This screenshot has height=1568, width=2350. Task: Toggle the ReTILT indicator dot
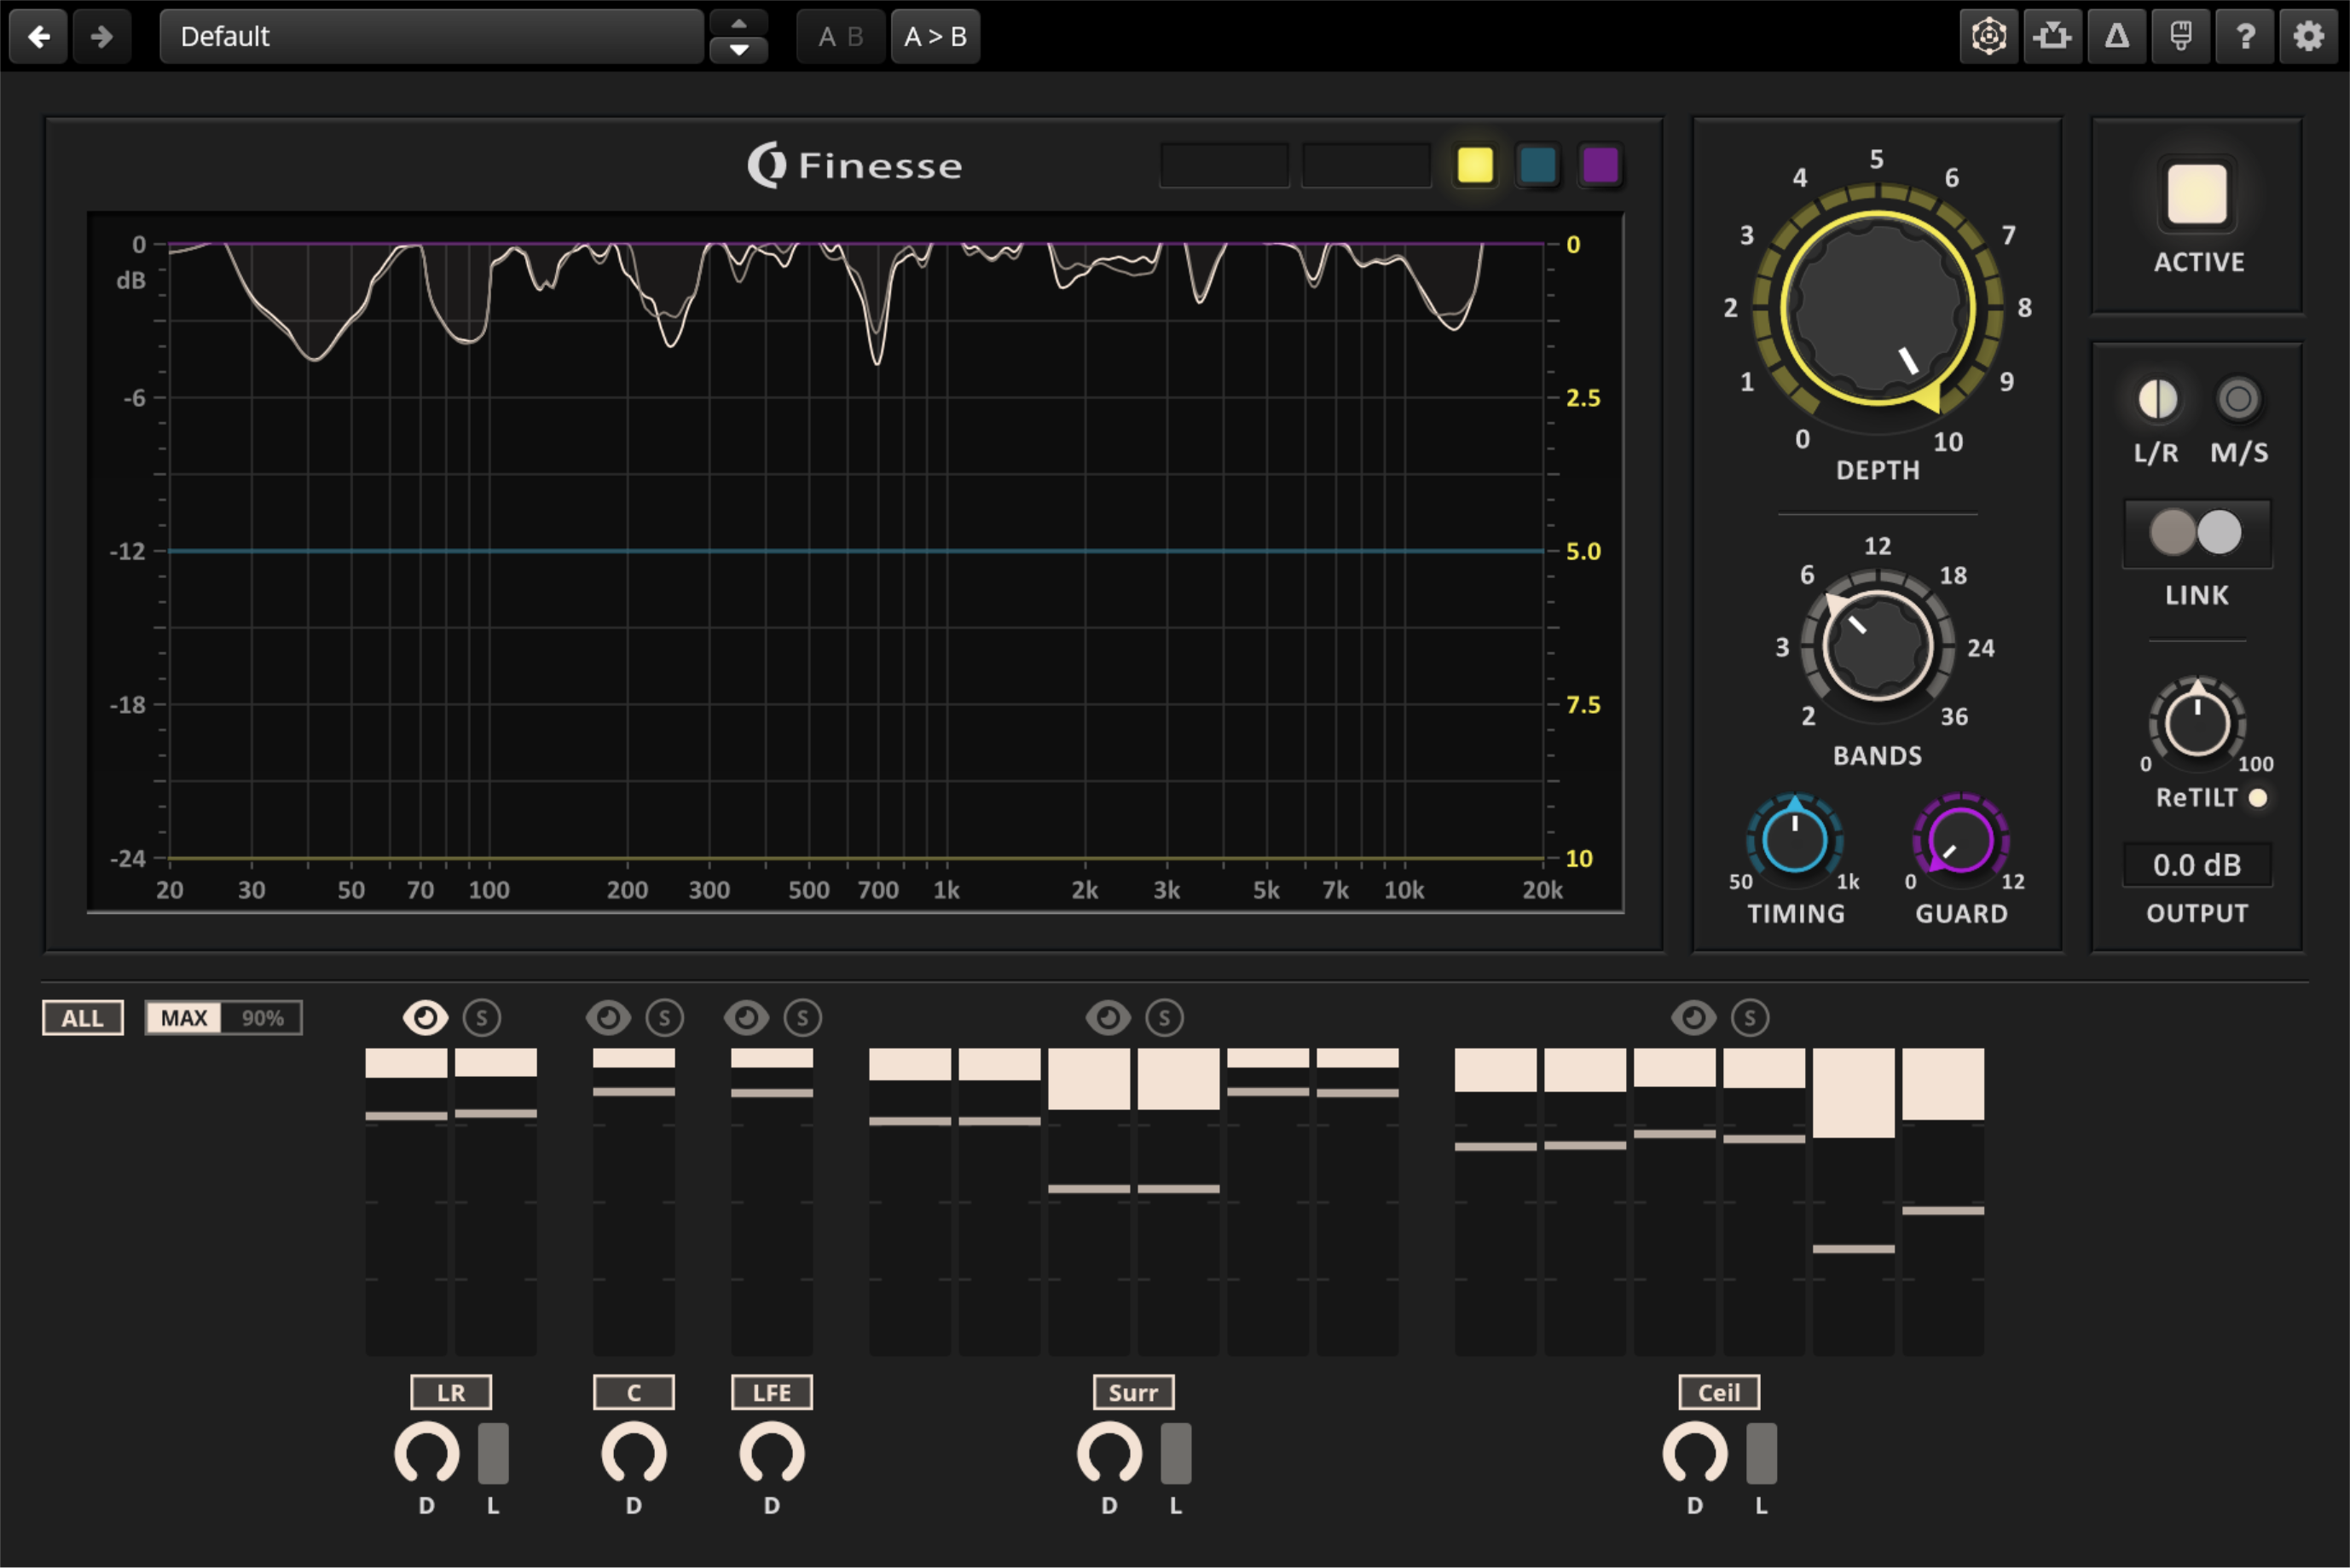[x=2257, y=798]
